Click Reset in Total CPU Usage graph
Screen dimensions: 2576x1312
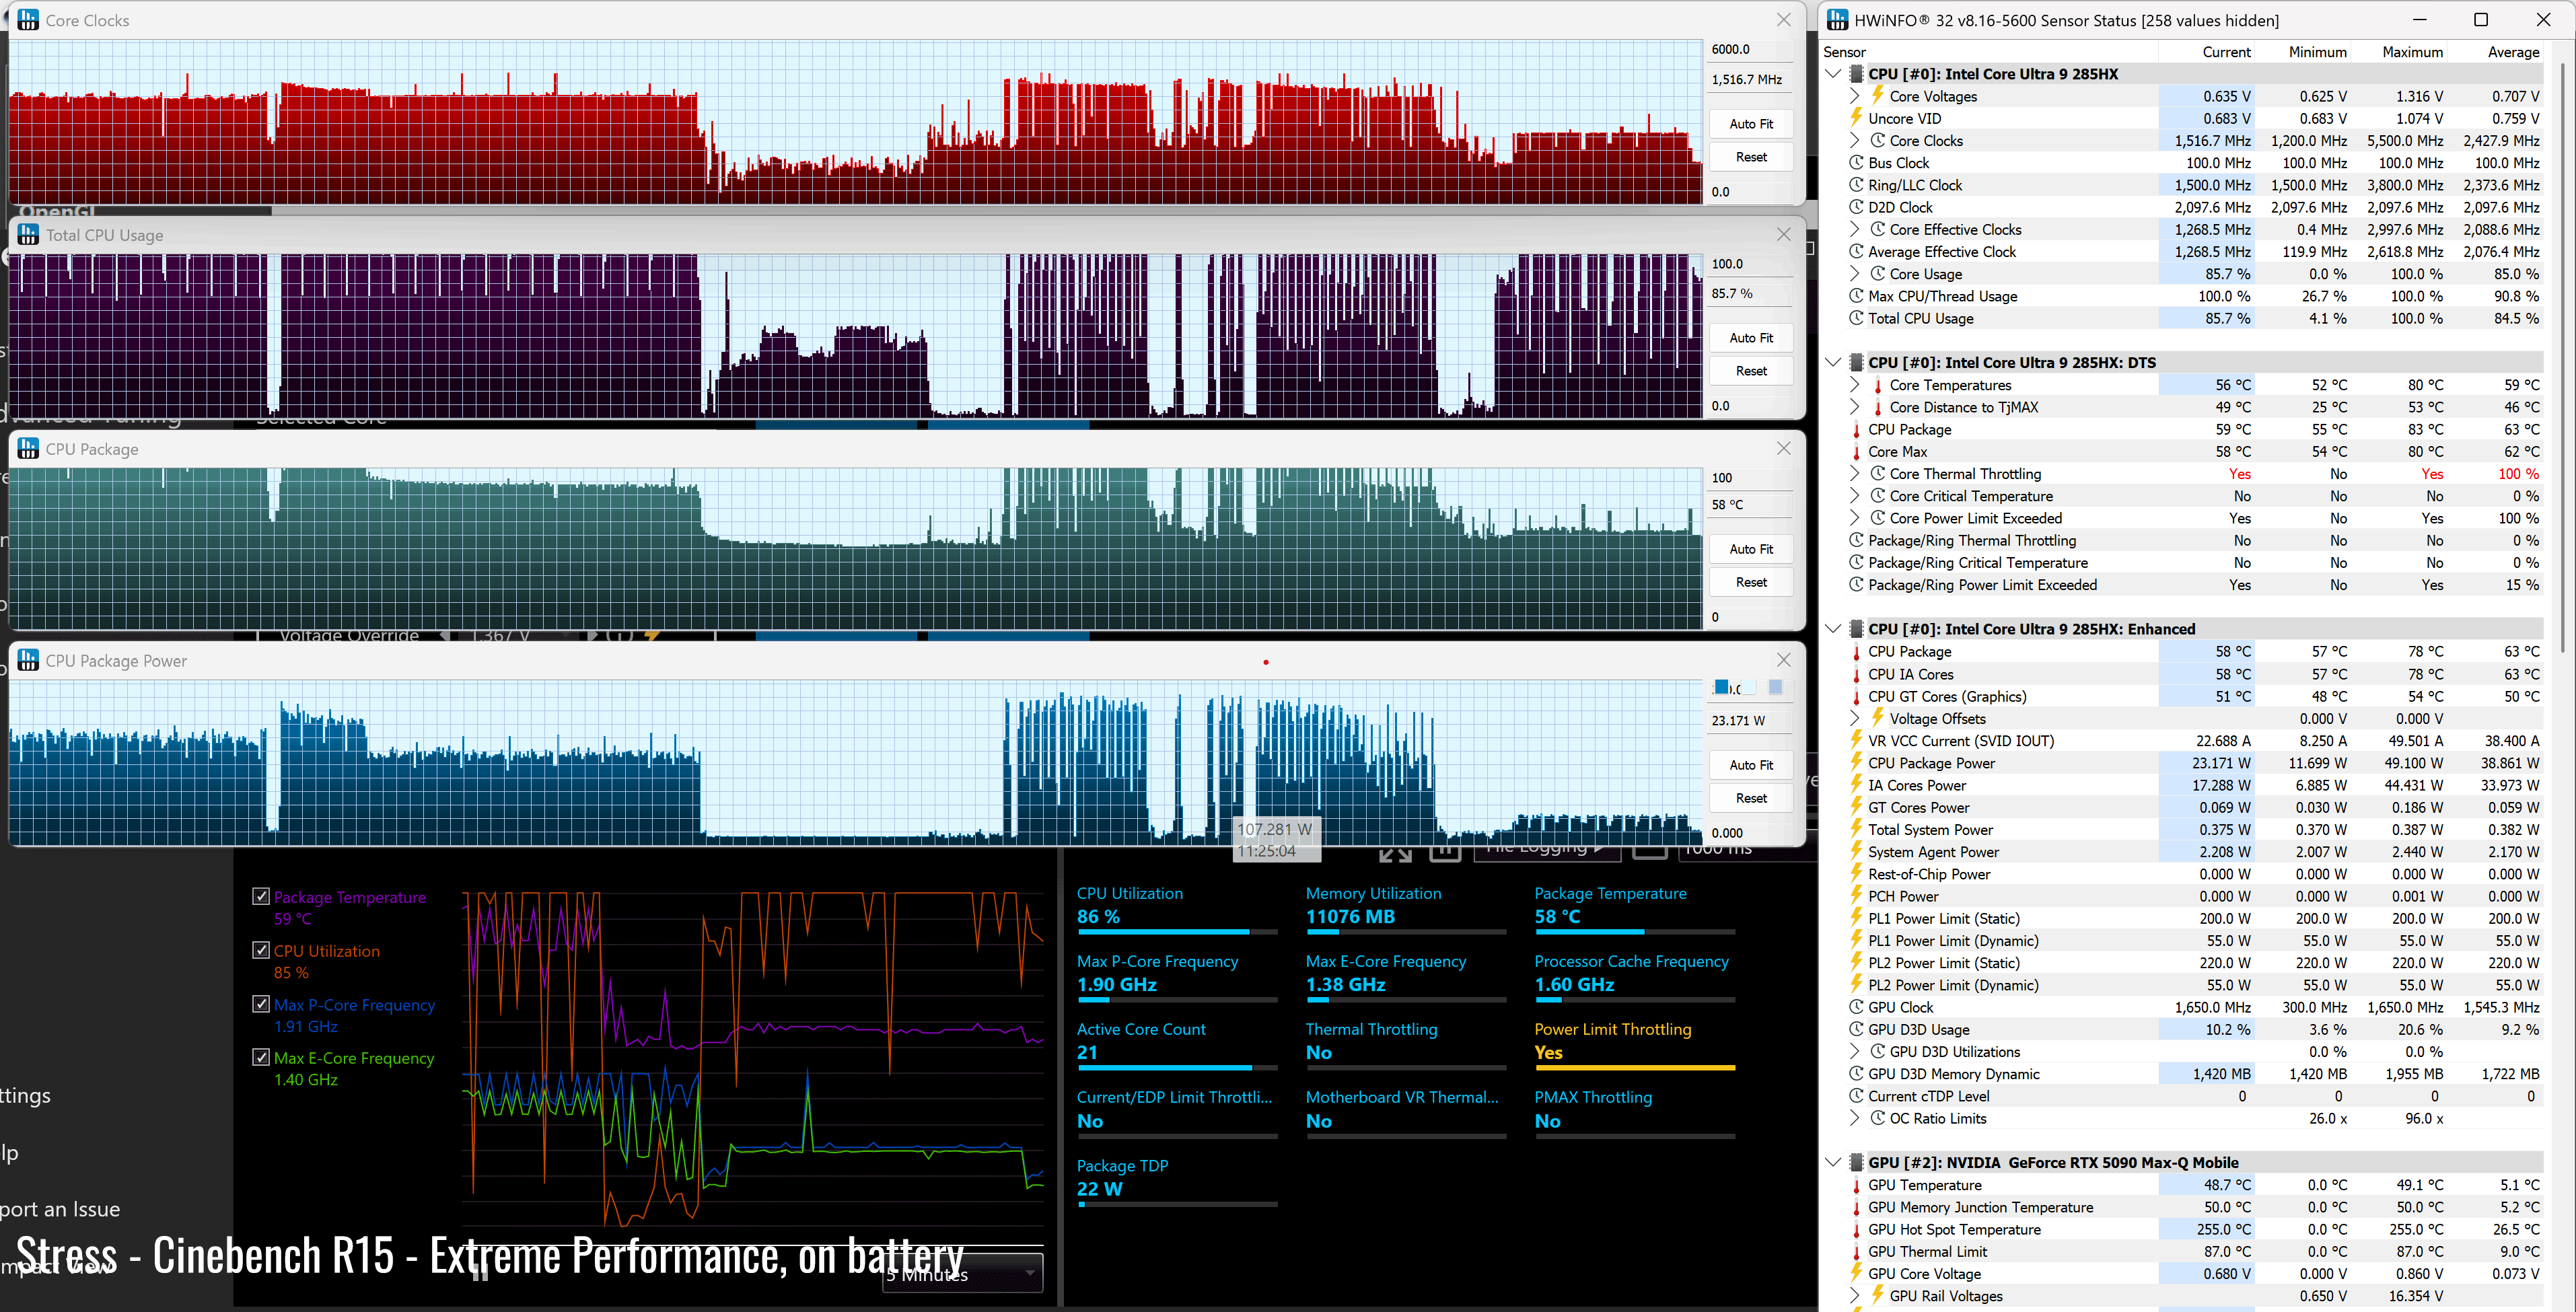point(1751,371)
